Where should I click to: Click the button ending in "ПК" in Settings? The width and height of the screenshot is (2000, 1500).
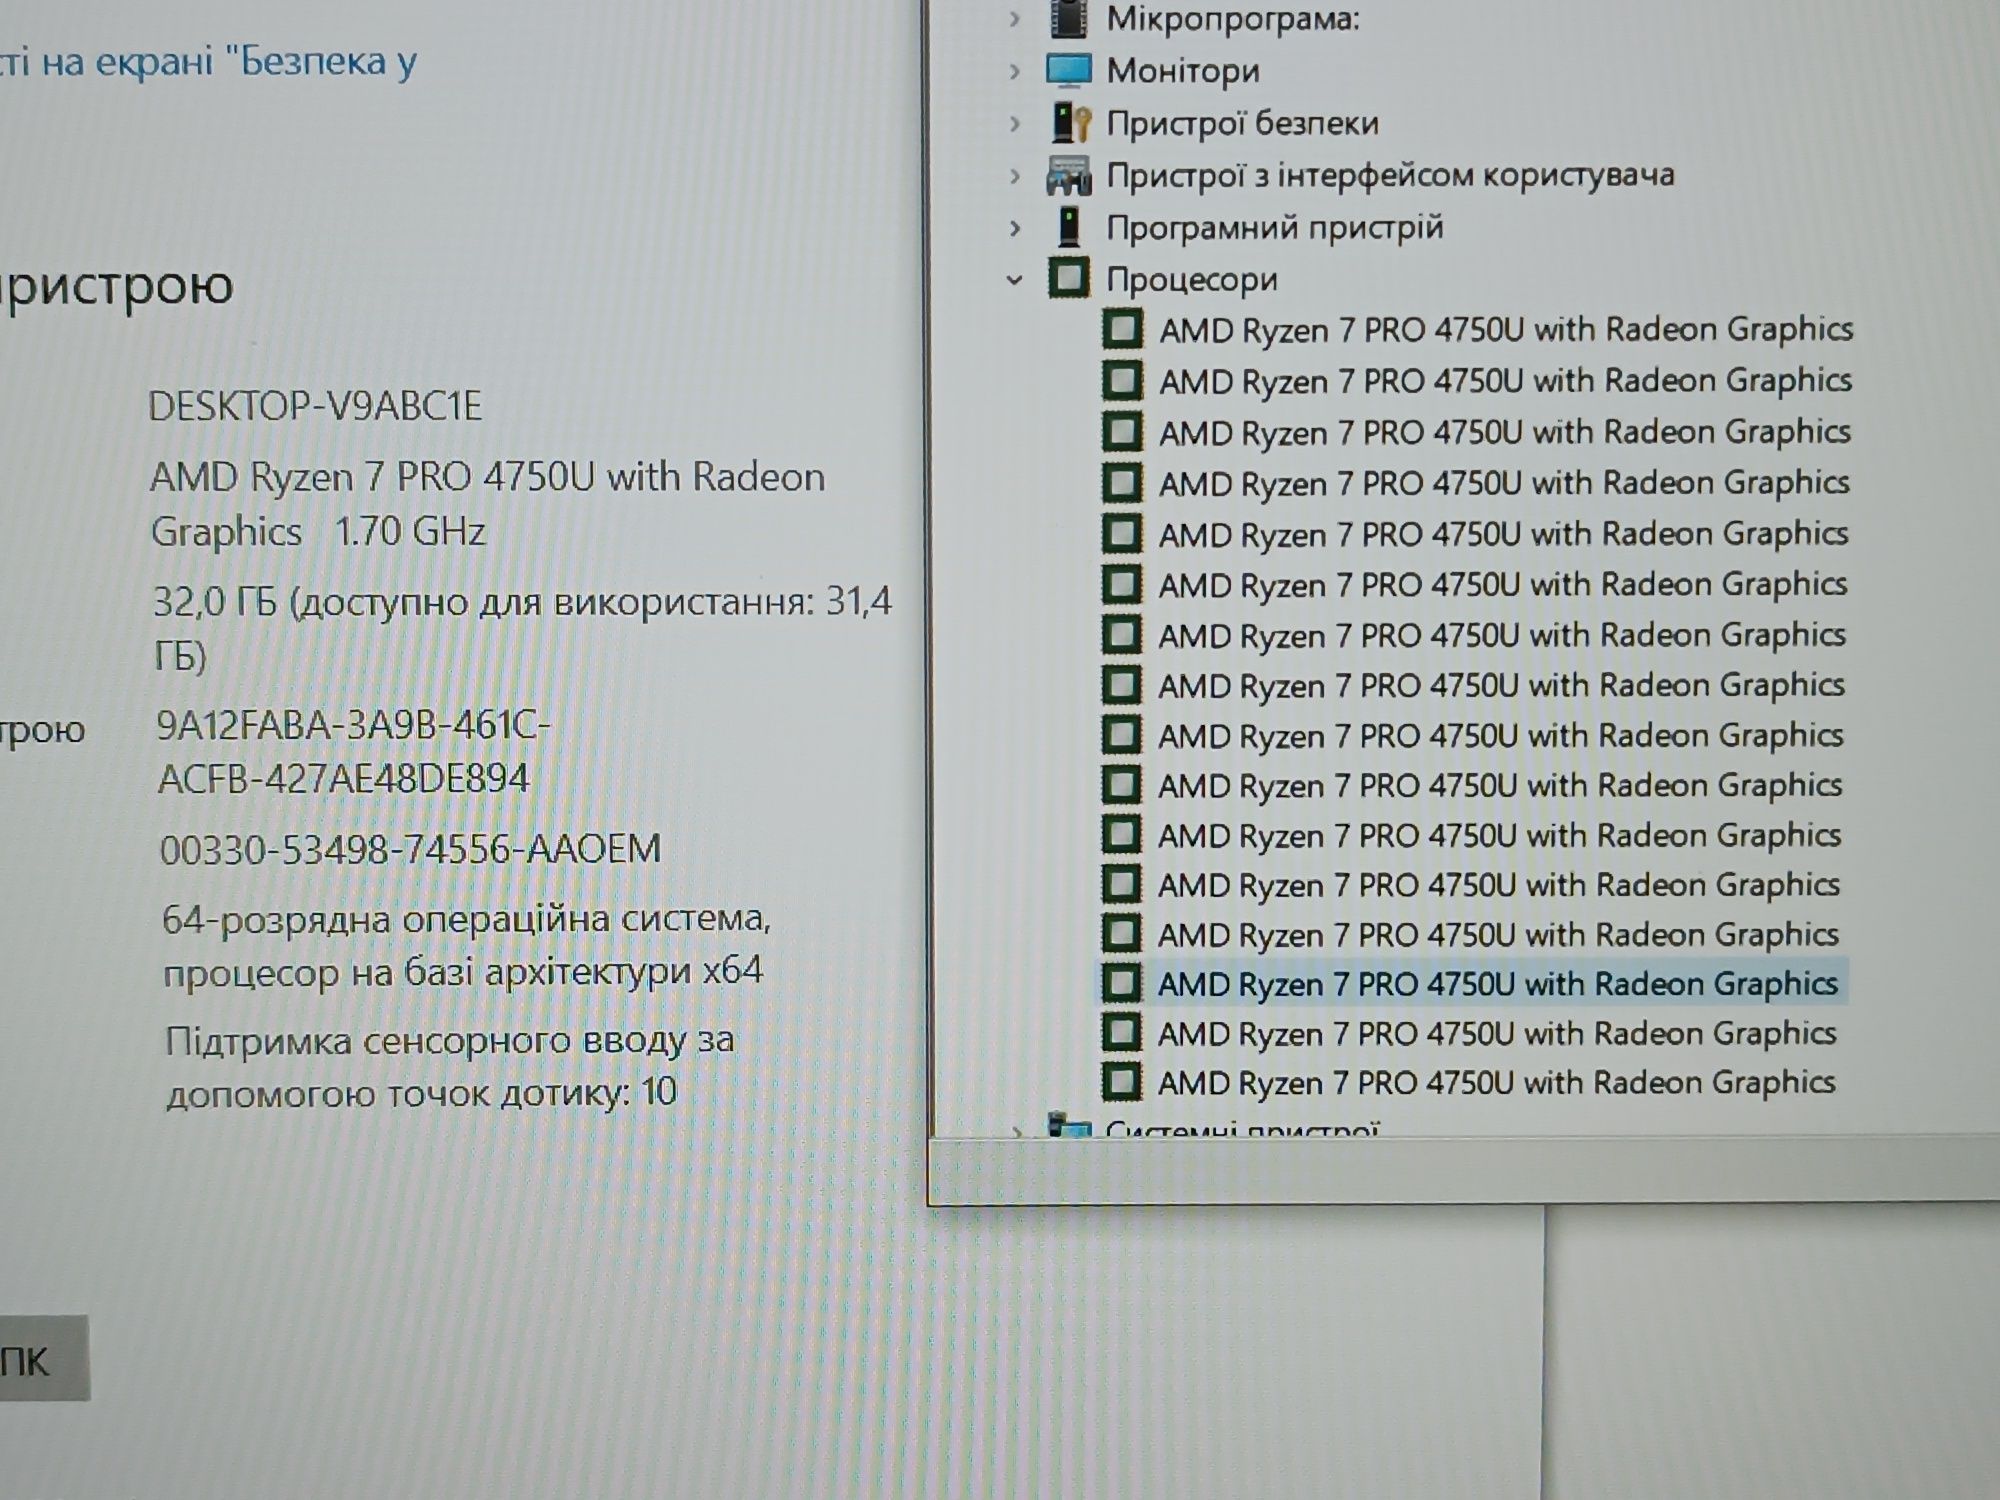tap(44, 1358)
